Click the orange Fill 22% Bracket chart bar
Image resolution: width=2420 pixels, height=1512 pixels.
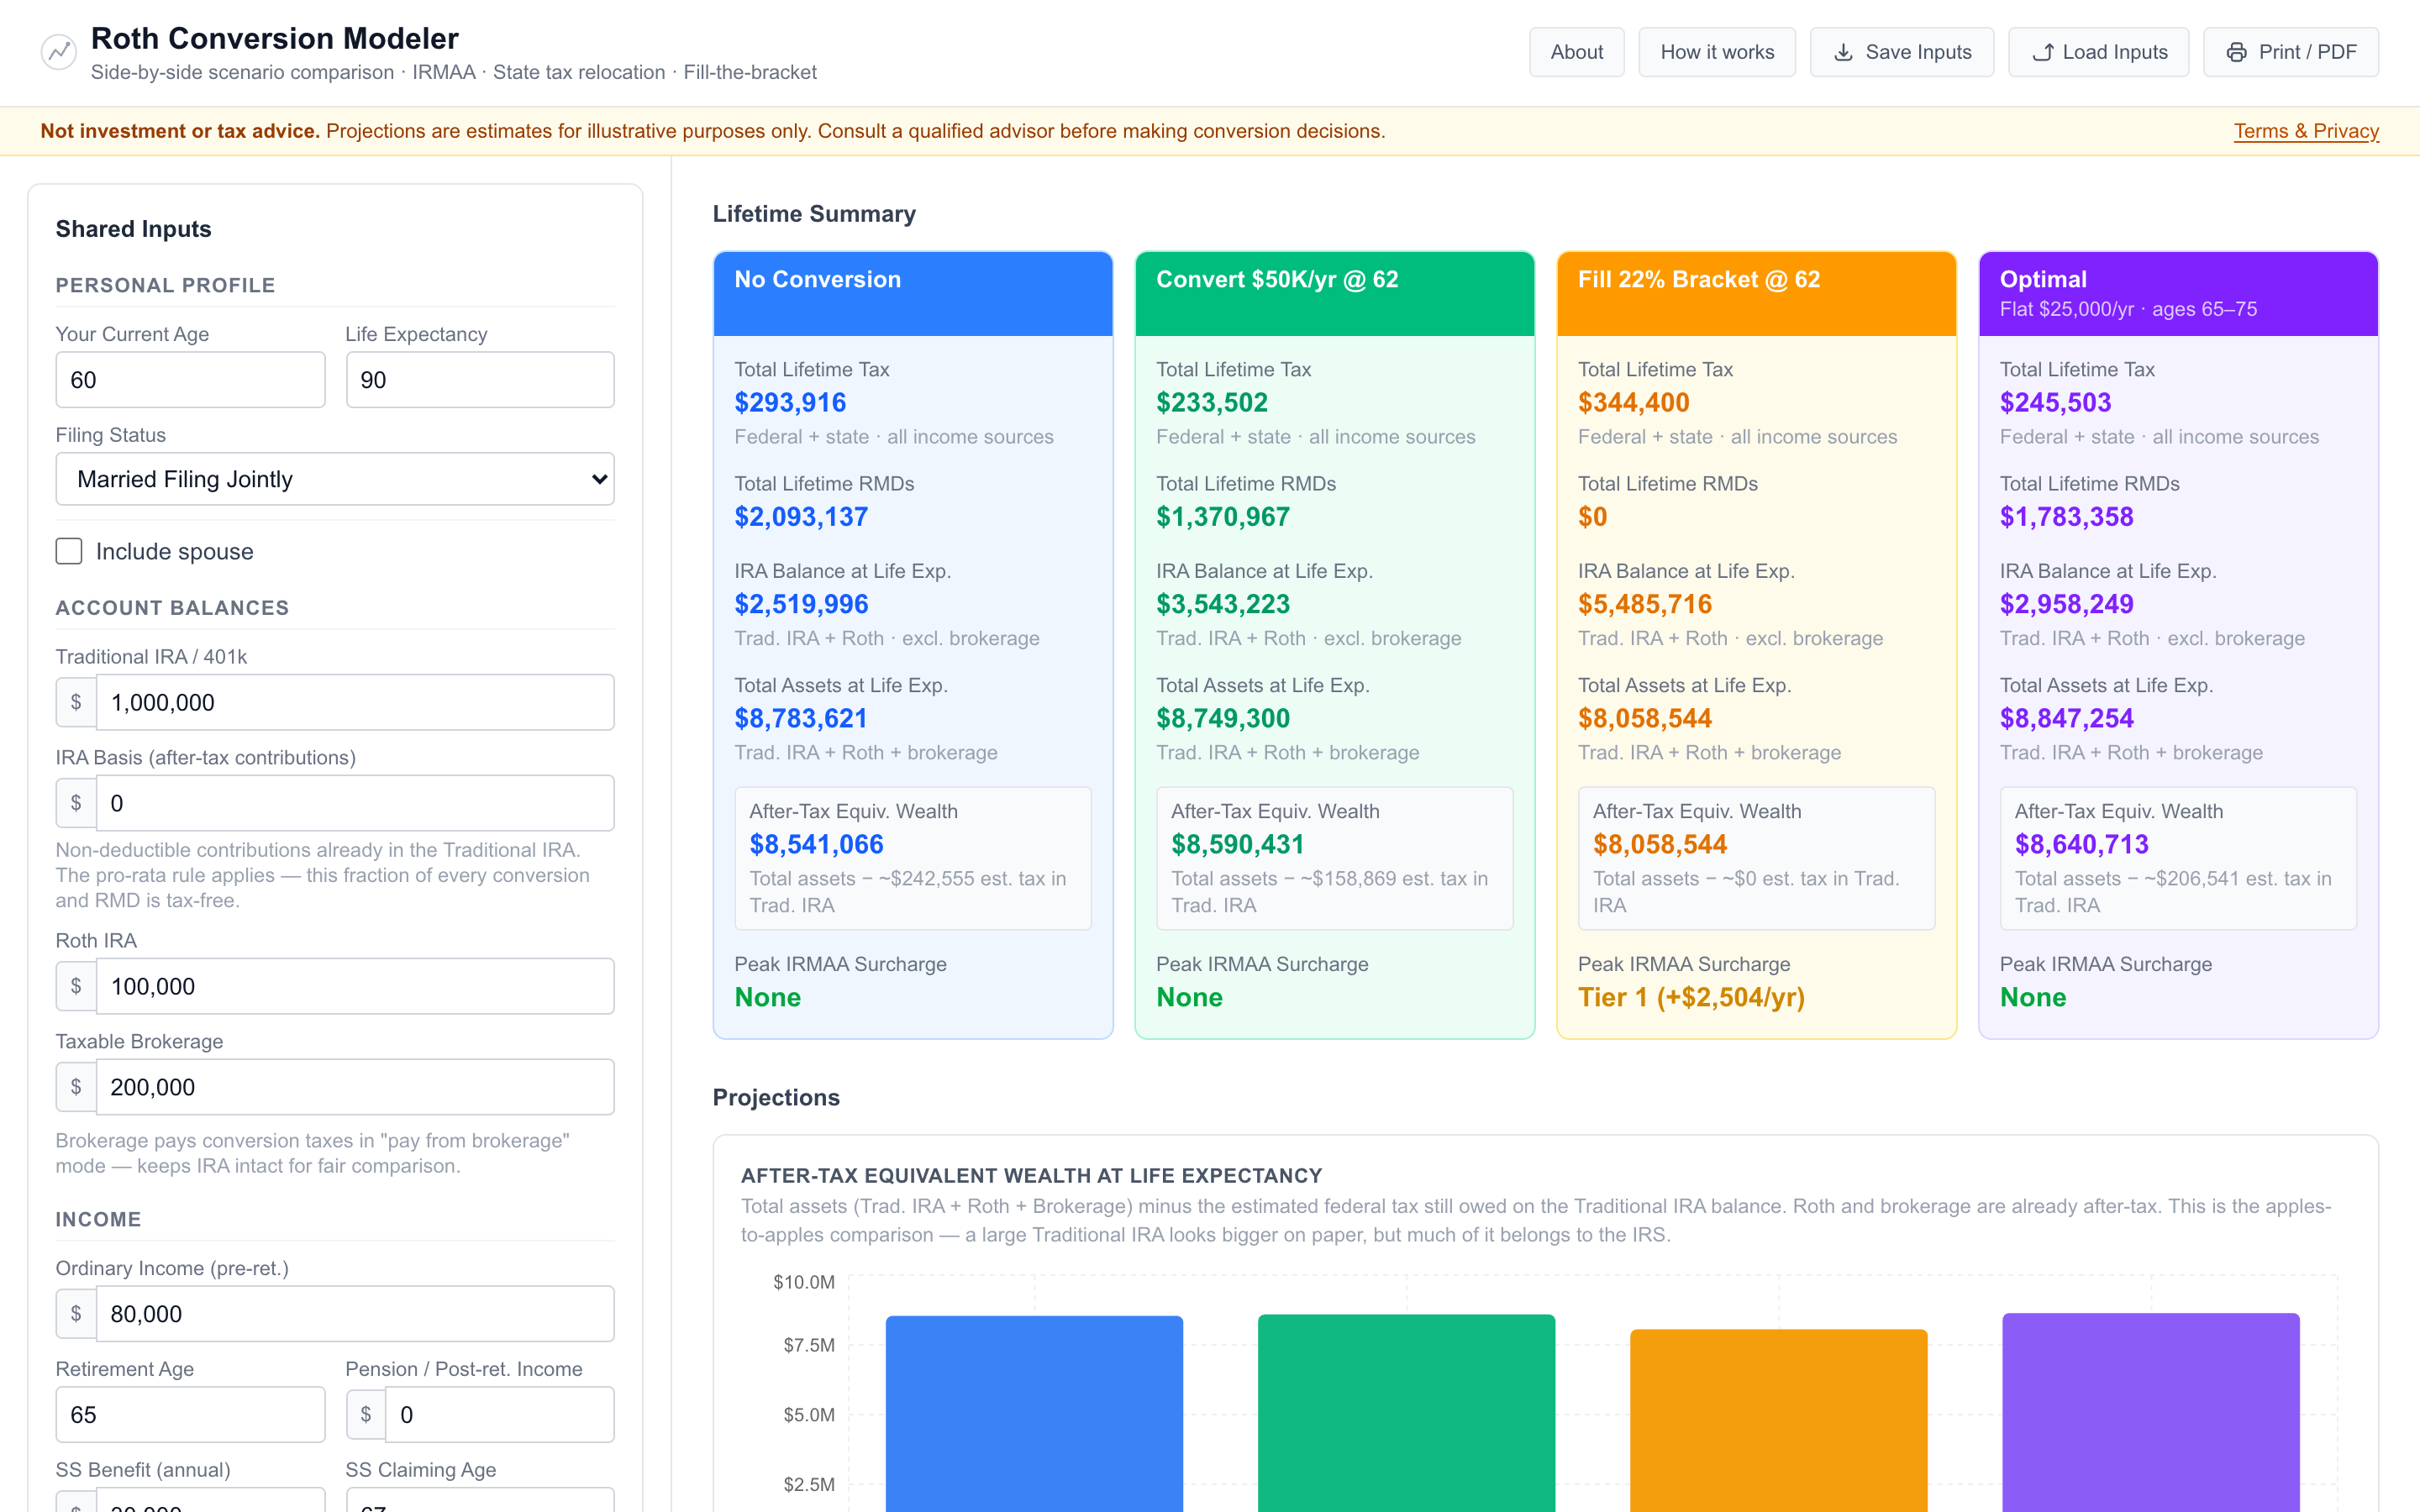[x=1778, y=1420]
